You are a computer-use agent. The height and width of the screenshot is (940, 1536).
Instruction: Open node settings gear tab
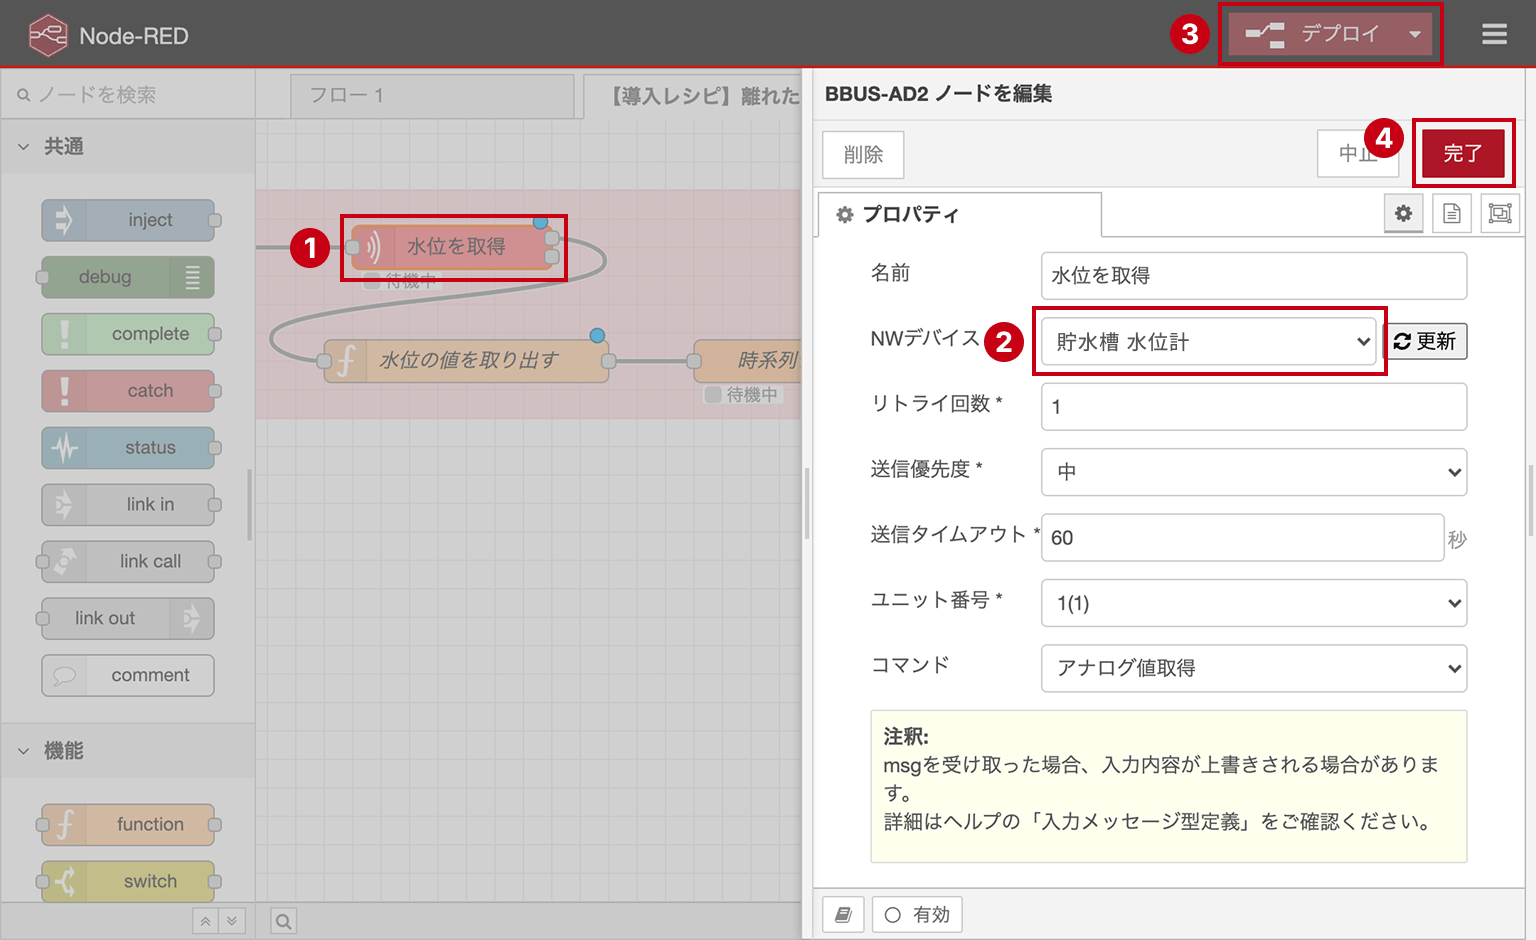point(1404,213)
